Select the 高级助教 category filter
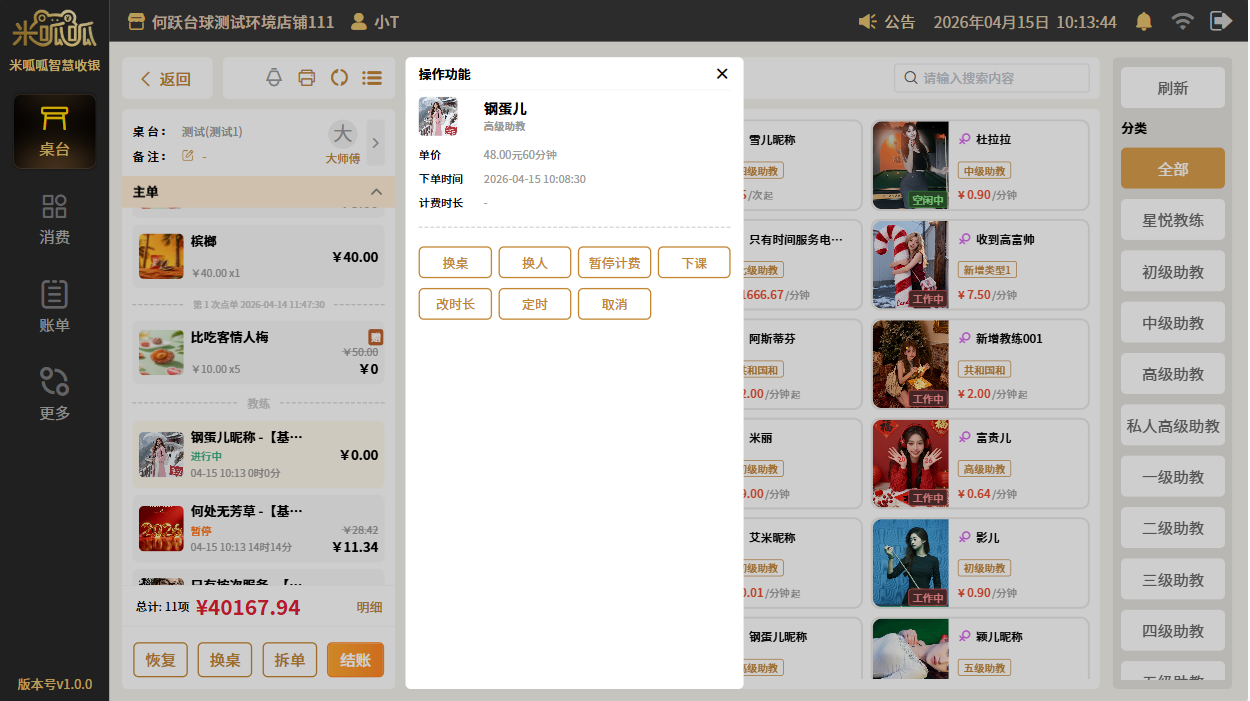 coord(1172,374)
